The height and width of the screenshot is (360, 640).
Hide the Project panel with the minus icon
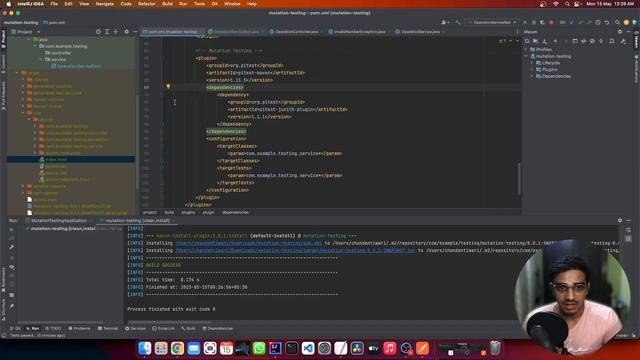pos(135,32)
